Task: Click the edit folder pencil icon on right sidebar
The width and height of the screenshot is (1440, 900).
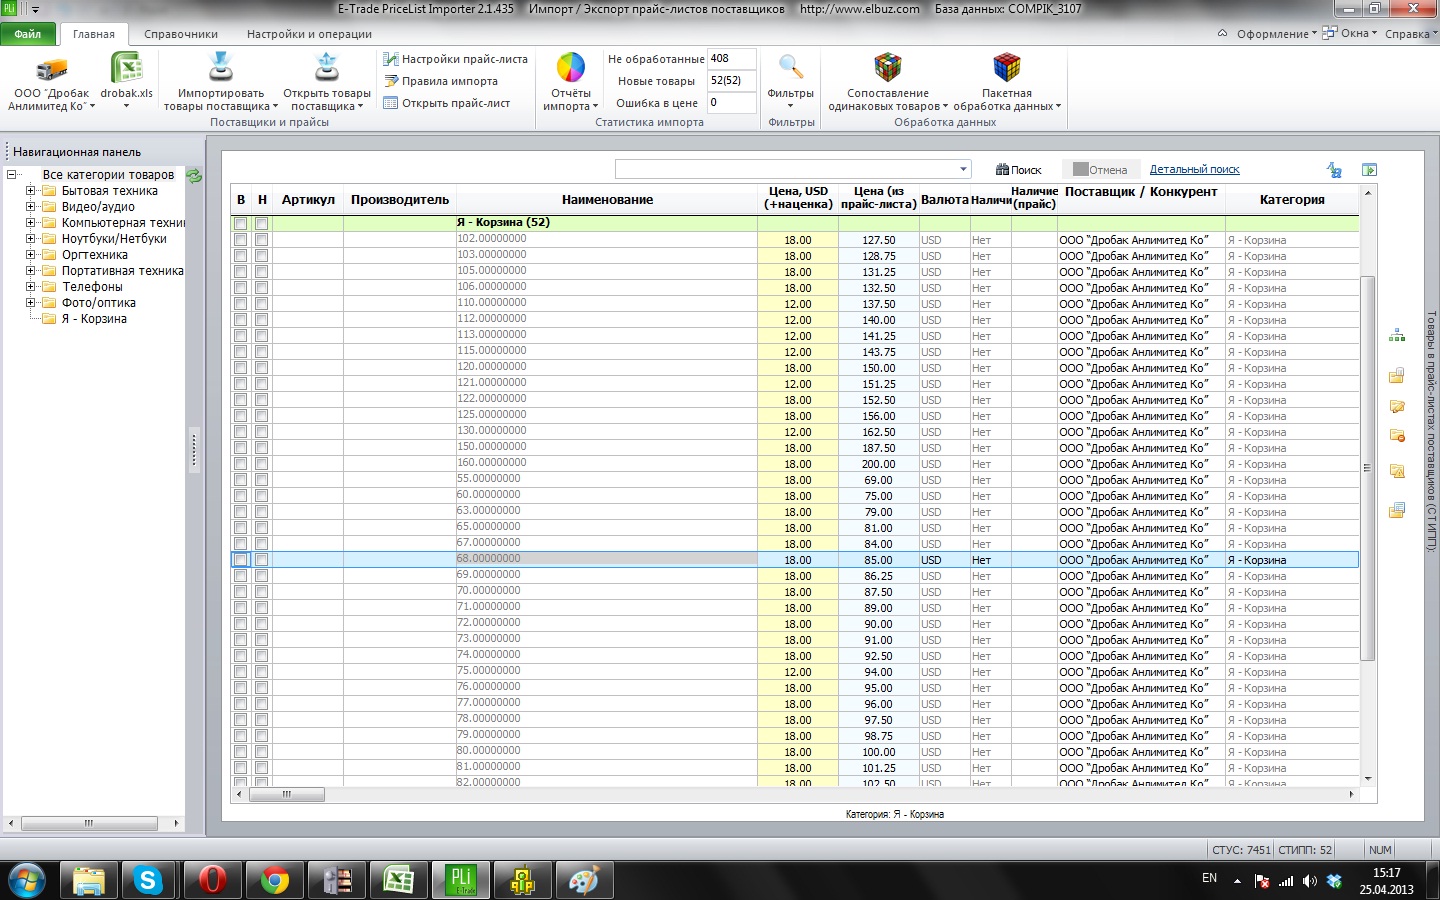Action: pos(1397,406)
